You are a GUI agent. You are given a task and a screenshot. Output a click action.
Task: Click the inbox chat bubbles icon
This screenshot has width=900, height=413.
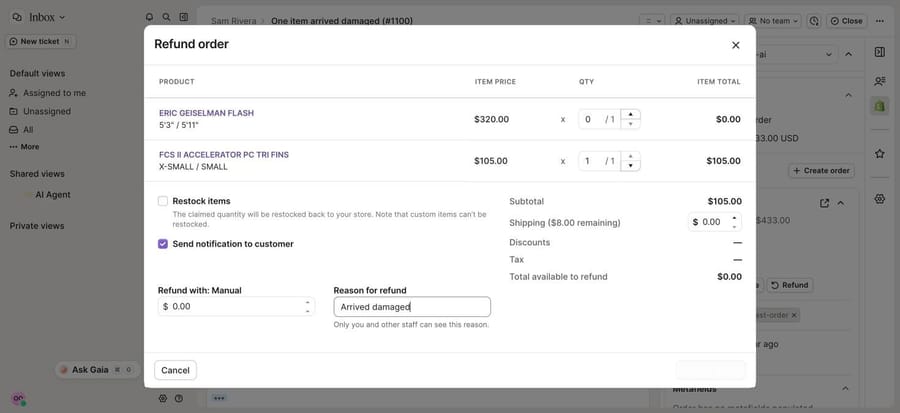[17, 17]
